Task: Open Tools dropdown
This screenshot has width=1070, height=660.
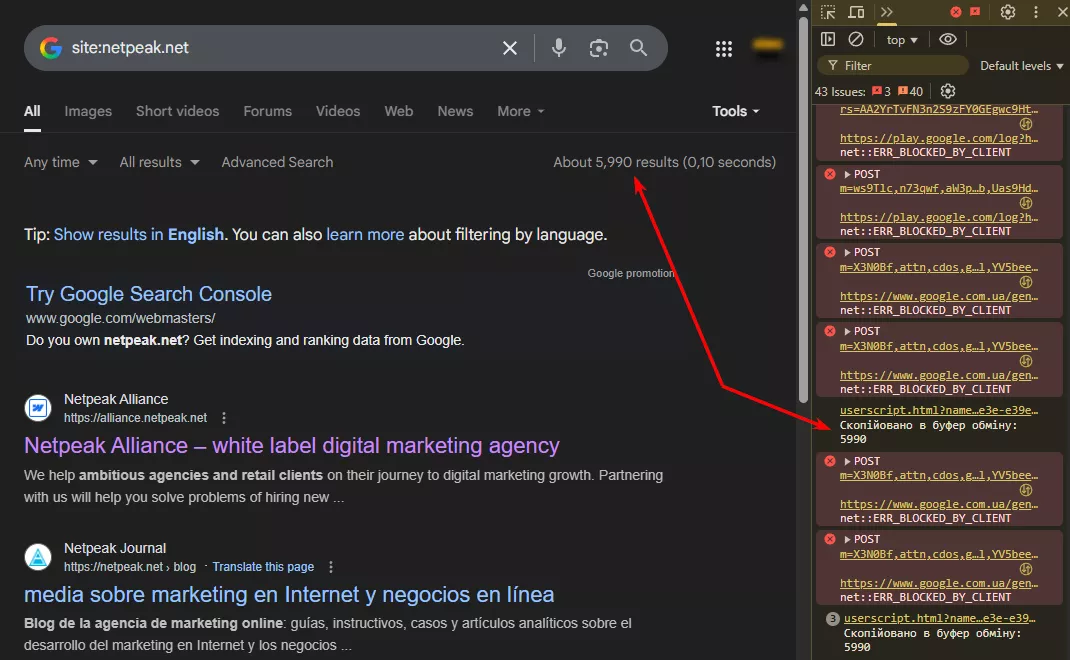Action: [736, 111]
